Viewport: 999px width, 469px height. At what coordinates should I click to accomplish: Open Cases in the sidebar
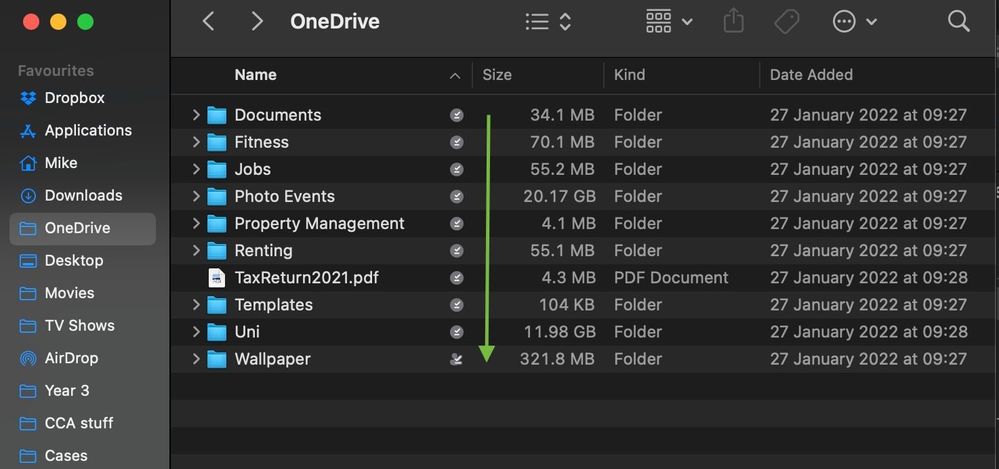point(83,456)
